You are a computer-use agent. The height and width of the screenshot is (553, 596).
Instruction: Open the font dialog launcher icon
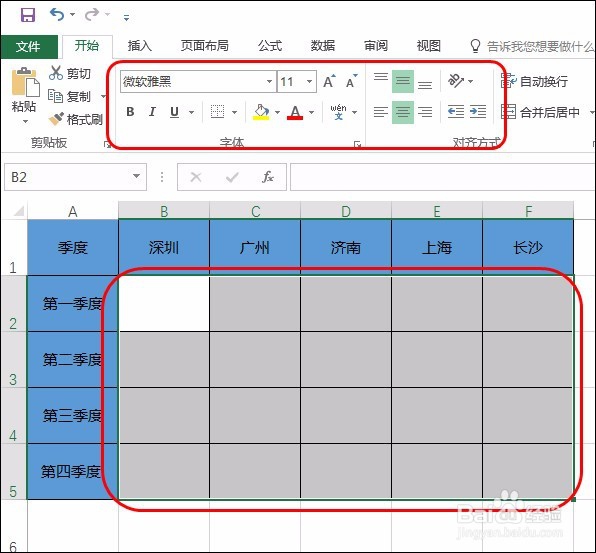click(357, 144)
